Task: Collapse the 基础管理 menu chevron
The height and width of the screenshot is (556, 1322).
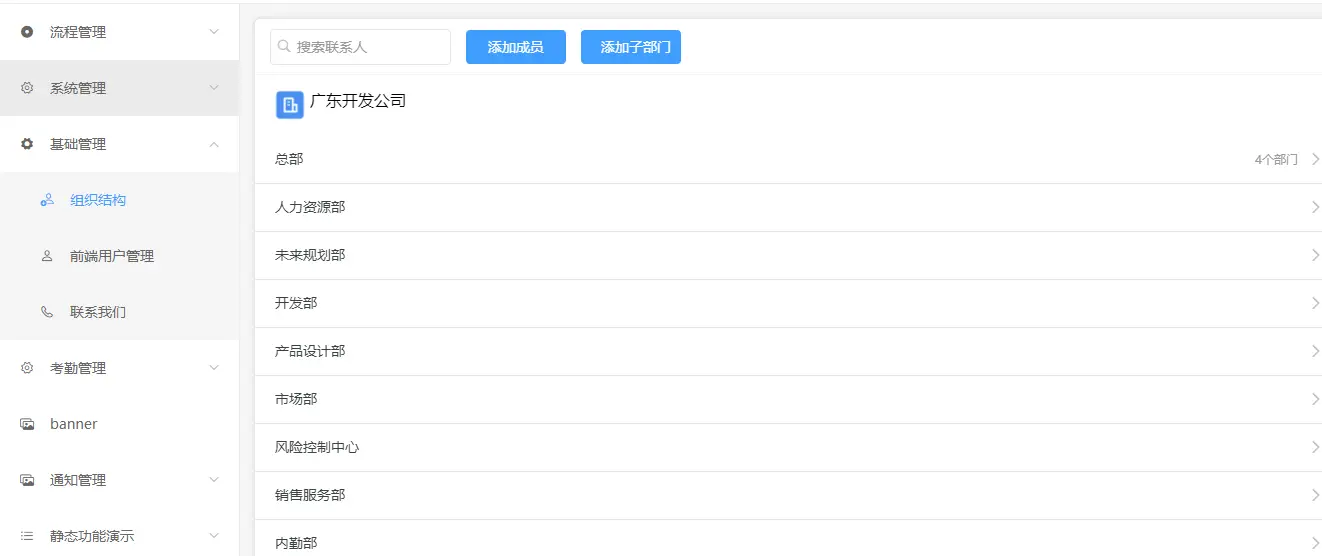Action: pyautogui.click(x=214, y=144)
